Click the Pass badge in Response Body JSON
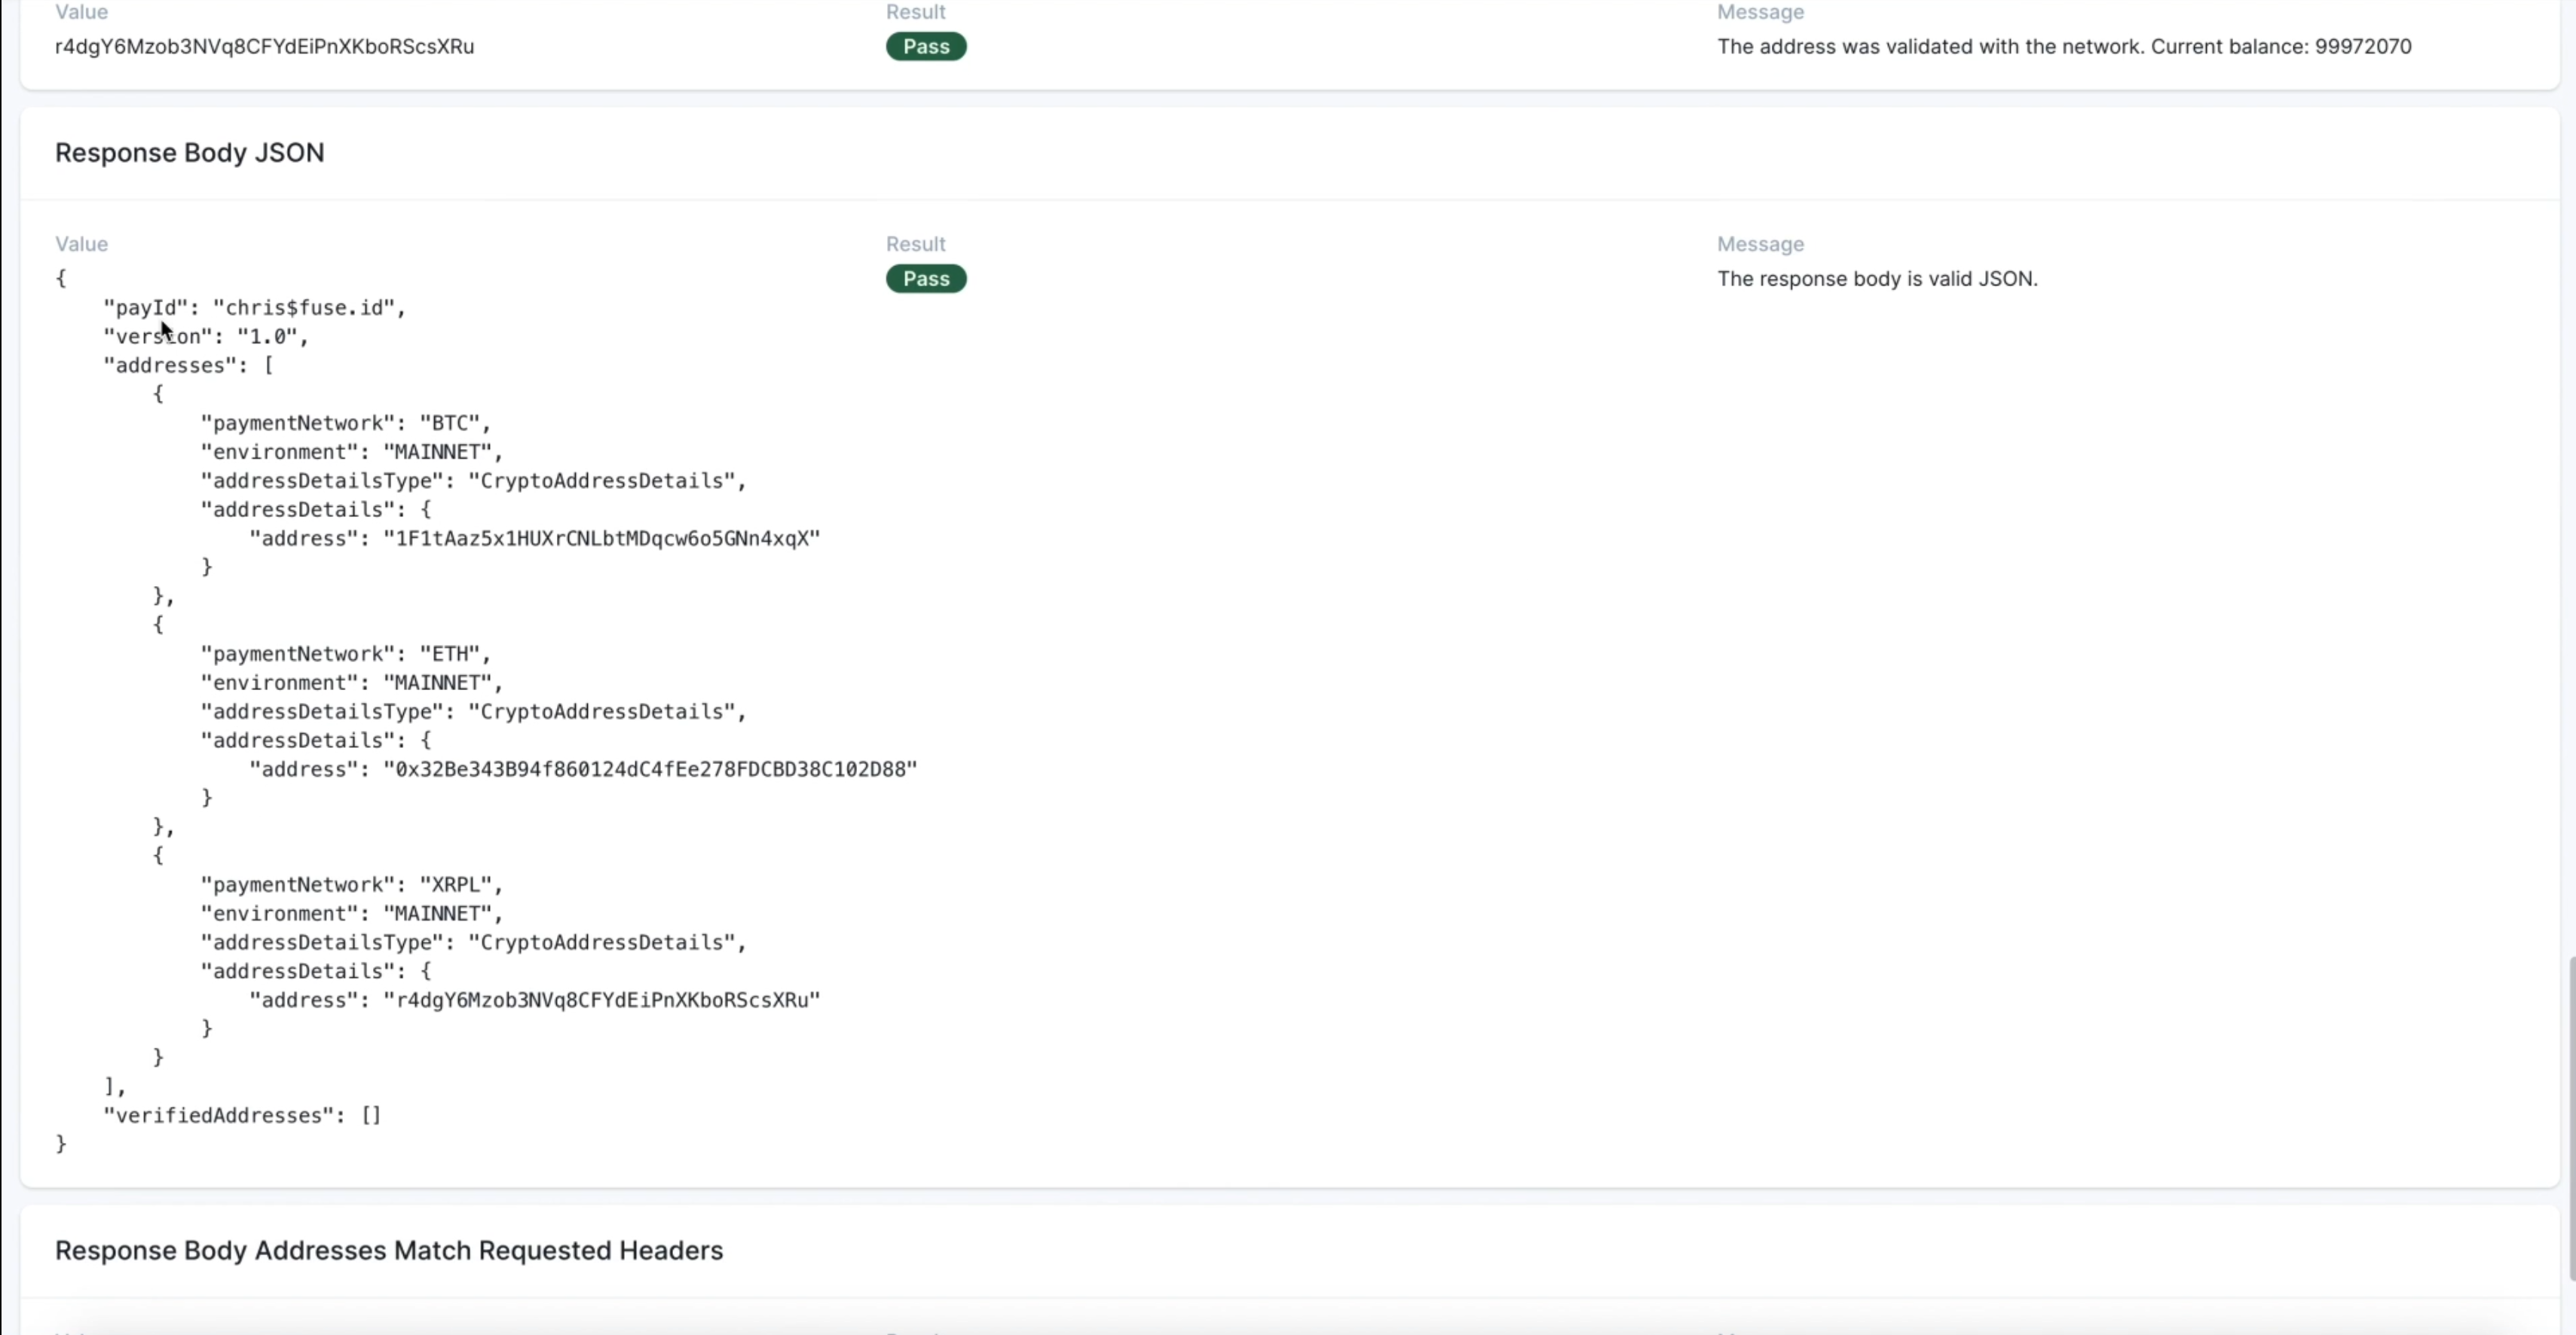Viewport: 2576px width, 1335px height. click(925, 279)
